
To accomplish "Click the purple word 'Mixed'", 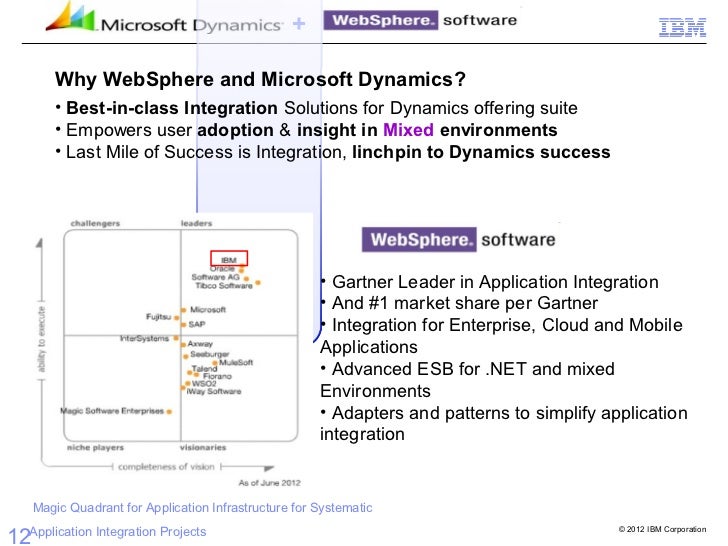I will (x=408, y=130).
